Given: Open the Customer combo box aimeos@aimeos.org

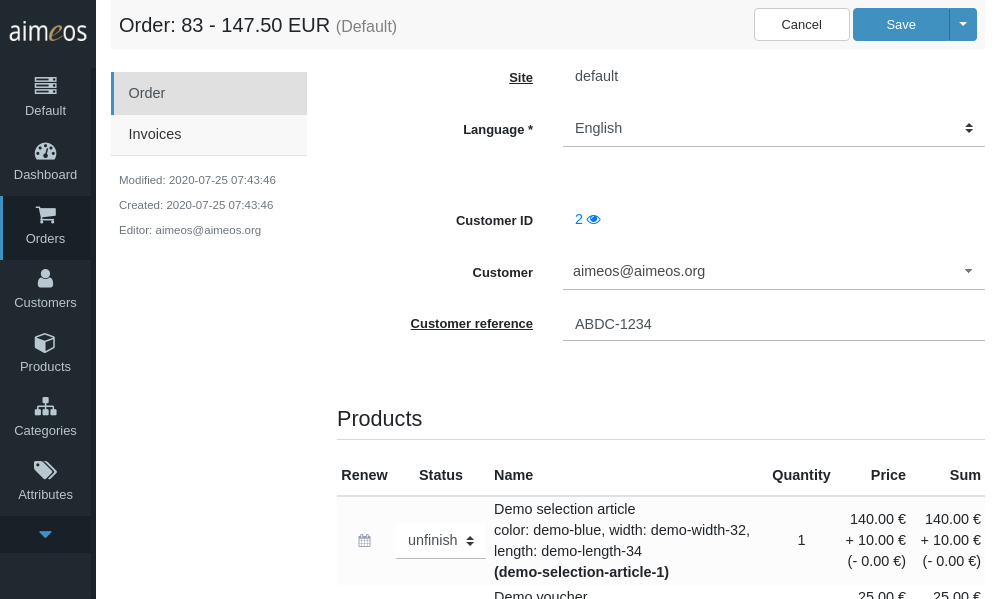Looking at the screenshot, I should (774, 271).
